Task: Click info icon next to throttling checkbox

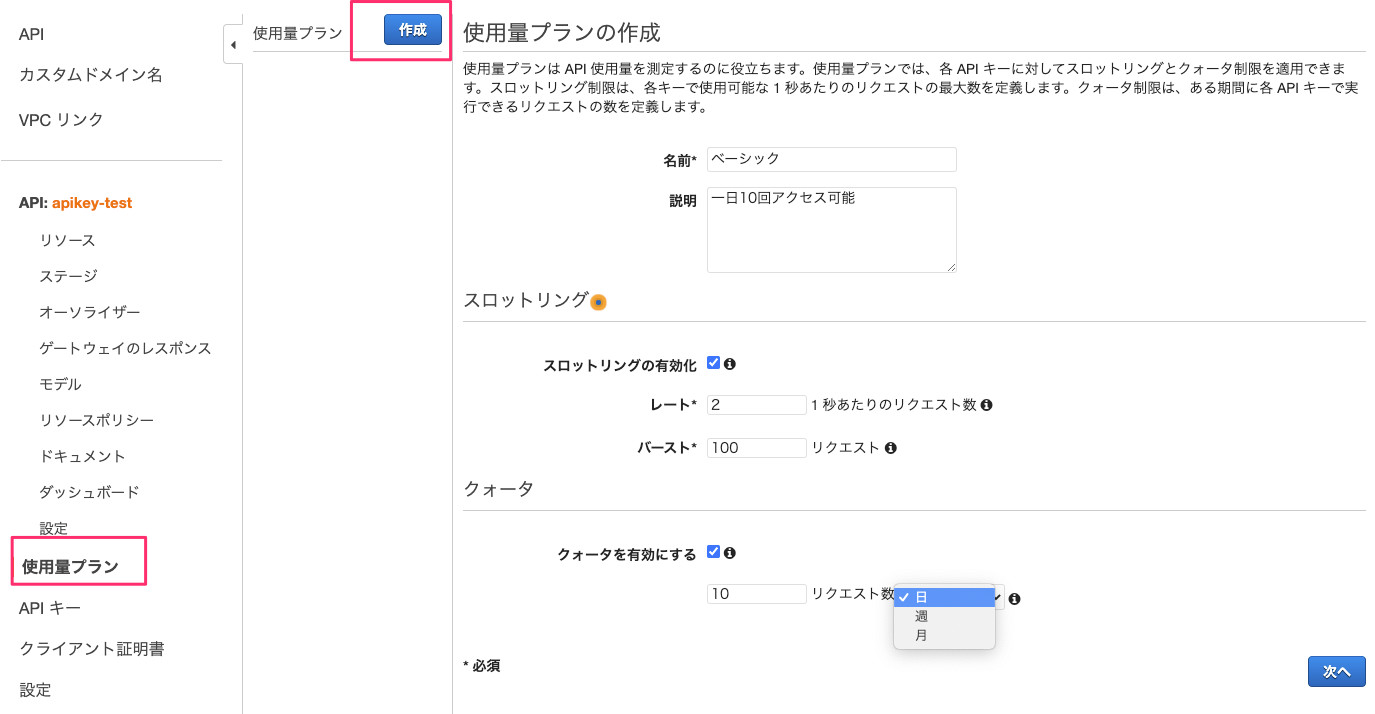Action: tap(730, 364)
